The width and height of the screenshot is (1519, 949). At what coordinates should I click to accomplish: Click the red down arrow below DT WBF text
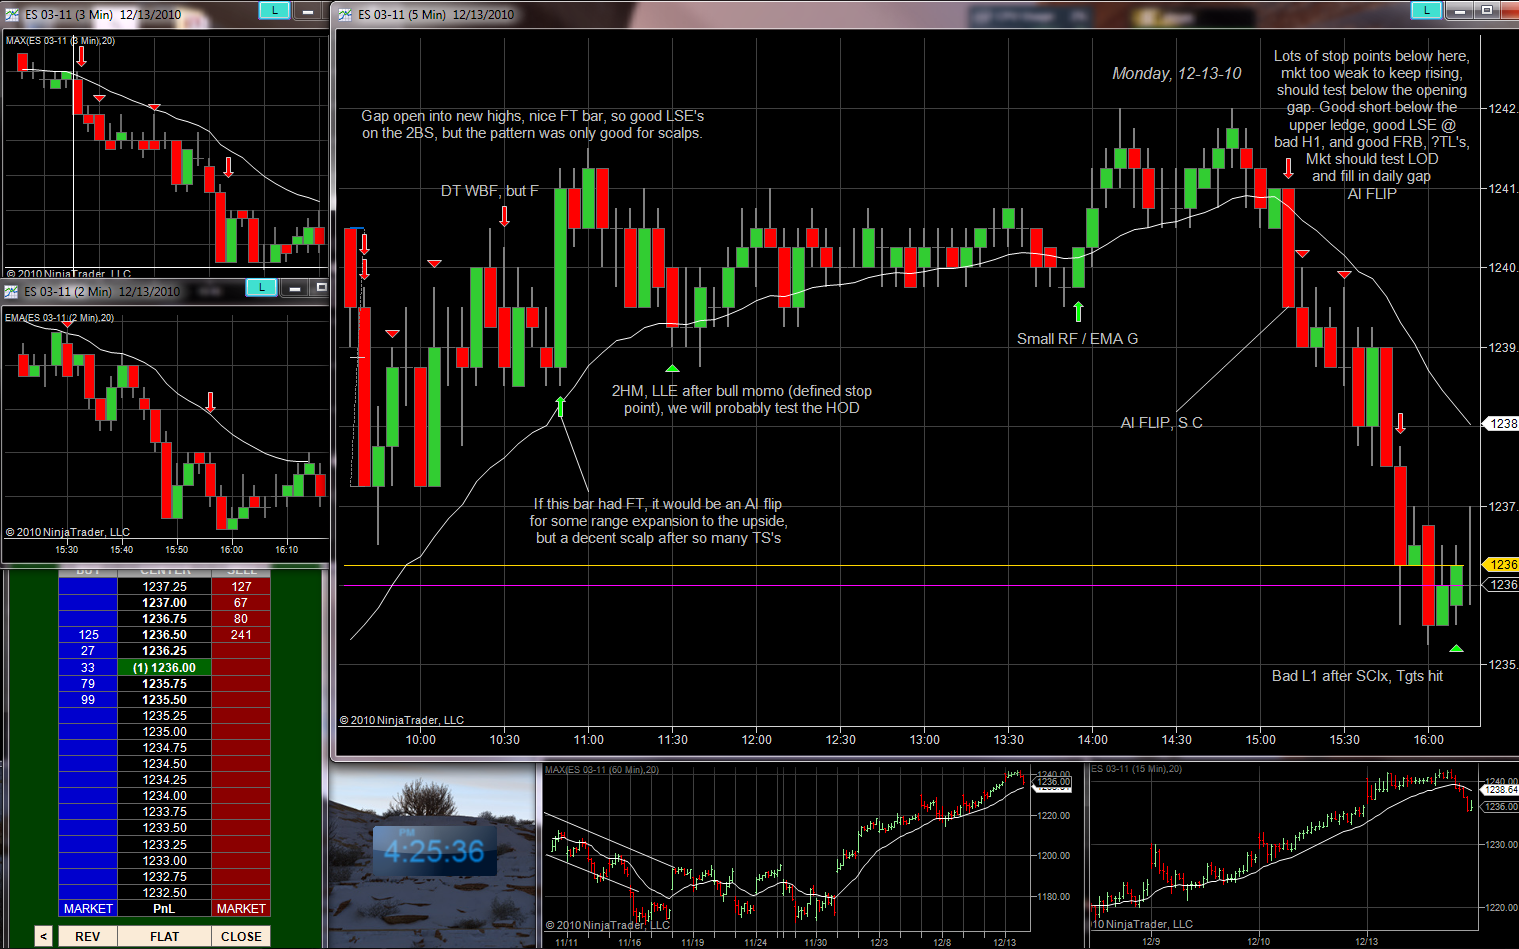click(504, 216)
